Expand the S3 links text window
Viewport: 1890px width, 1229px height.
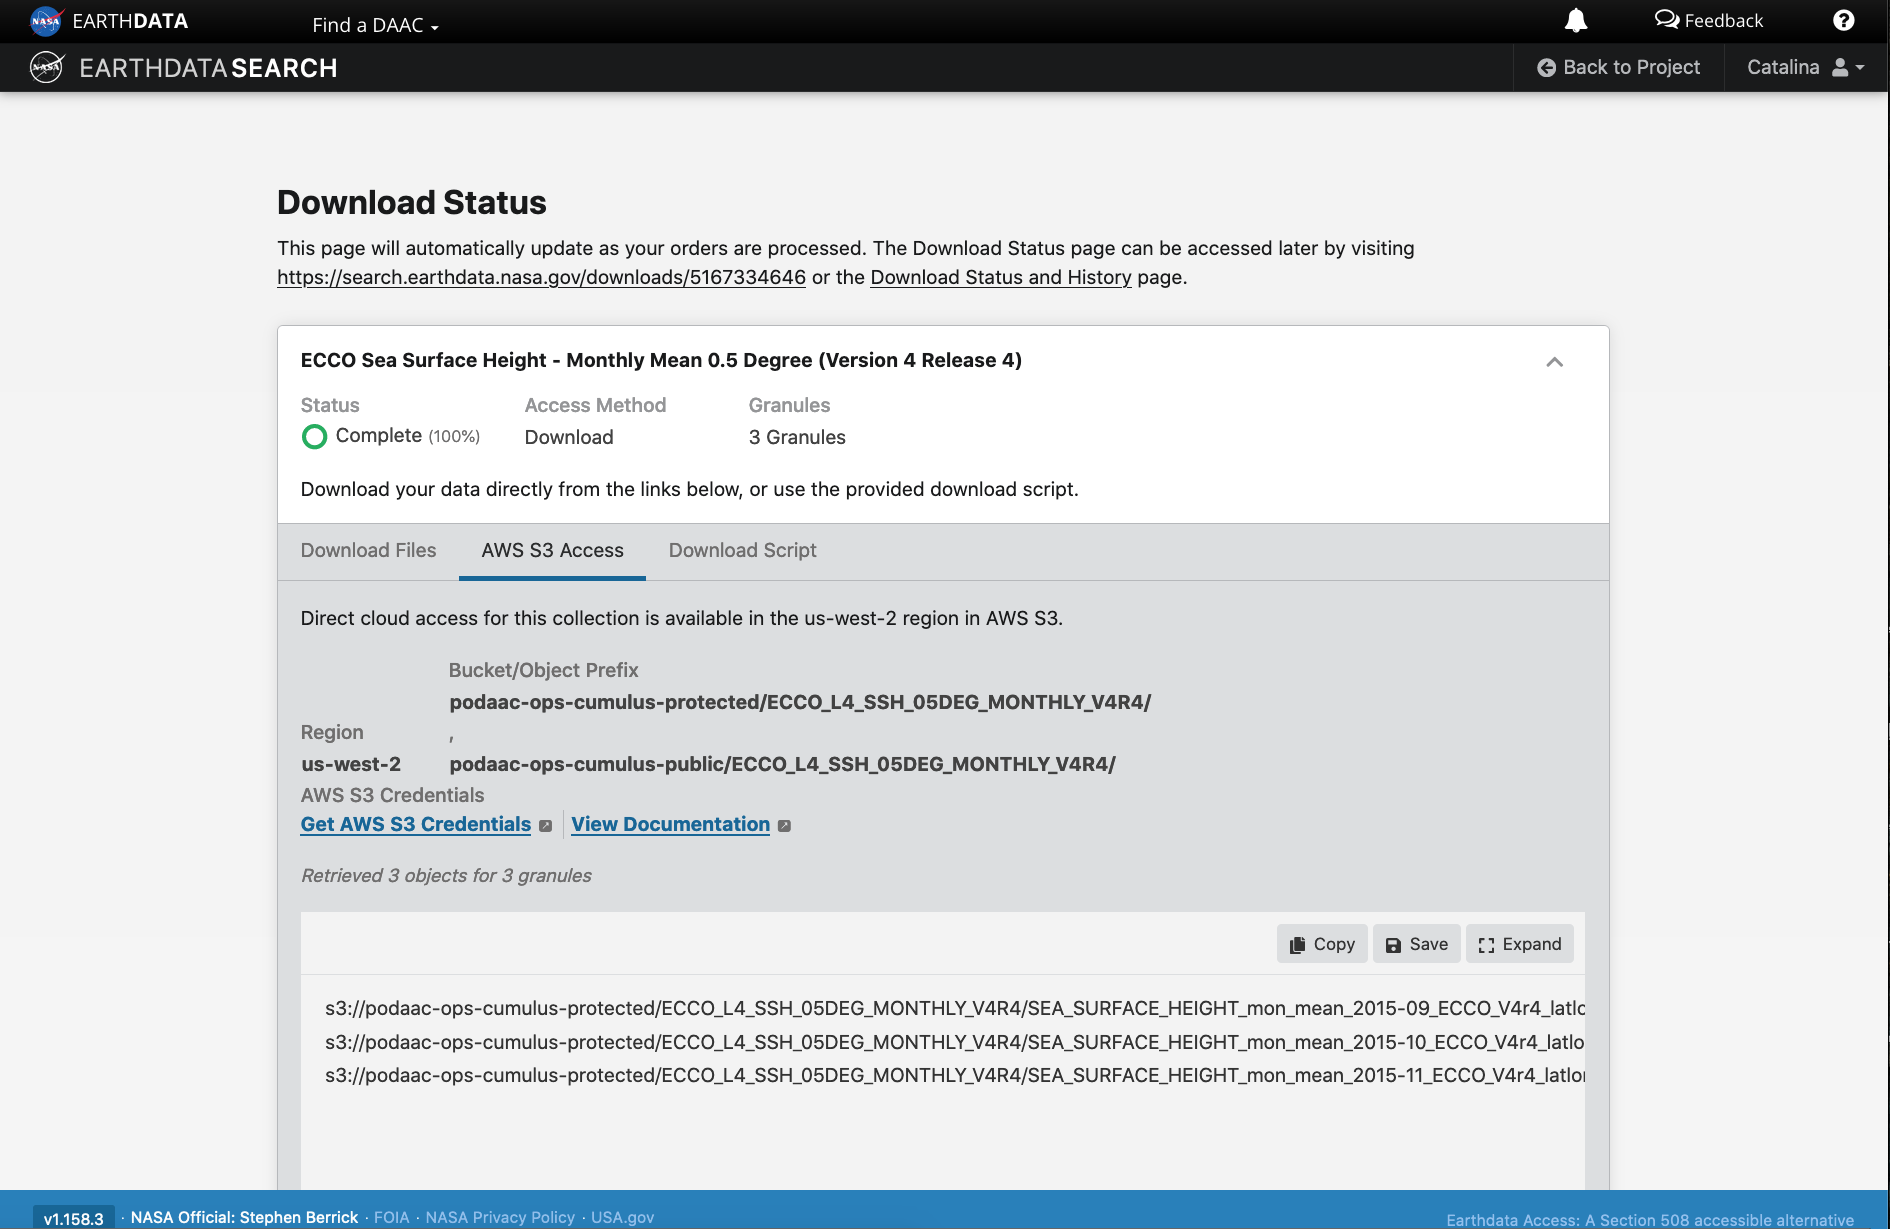click(1519, 944)
